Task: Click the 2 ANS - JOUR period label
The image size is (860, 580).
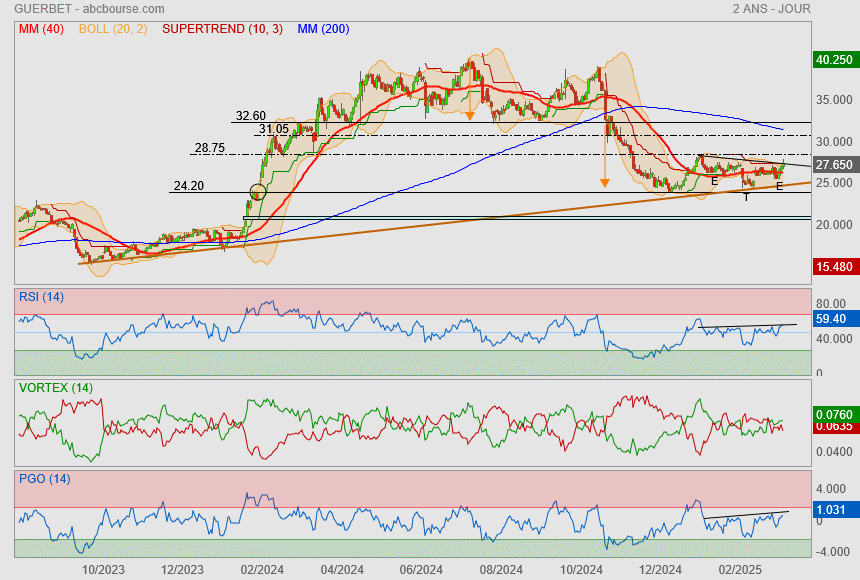Action: click(771, 9)
